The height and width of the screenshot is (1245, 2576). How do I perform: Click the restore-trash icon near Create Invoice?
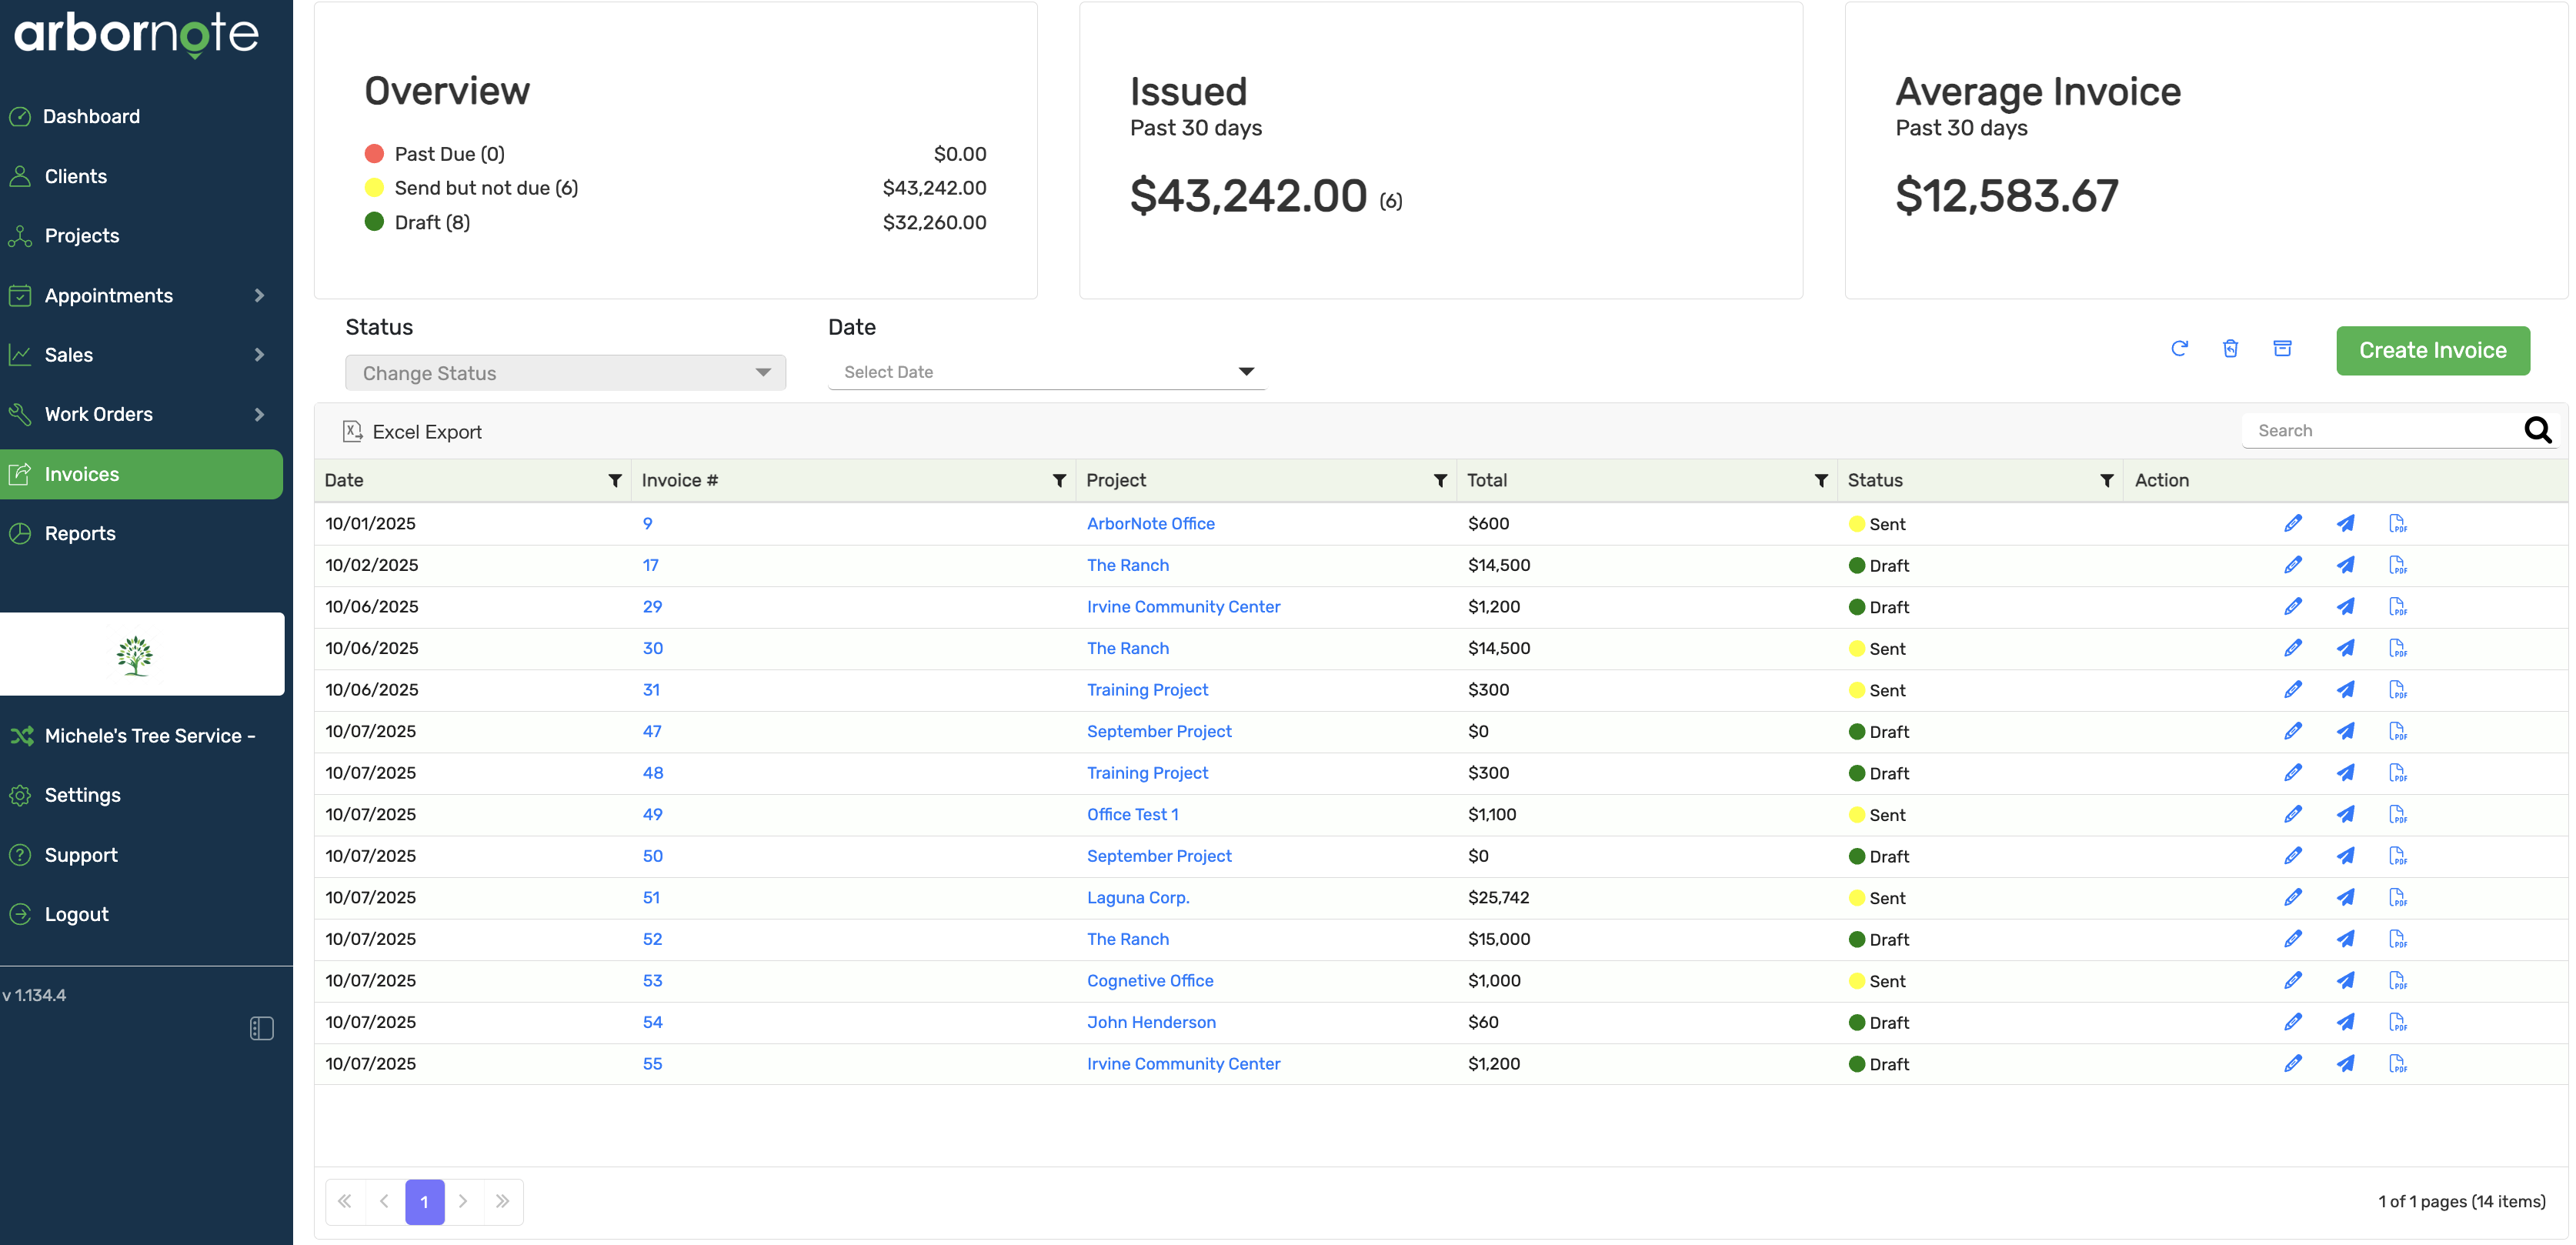point(2231,349)
